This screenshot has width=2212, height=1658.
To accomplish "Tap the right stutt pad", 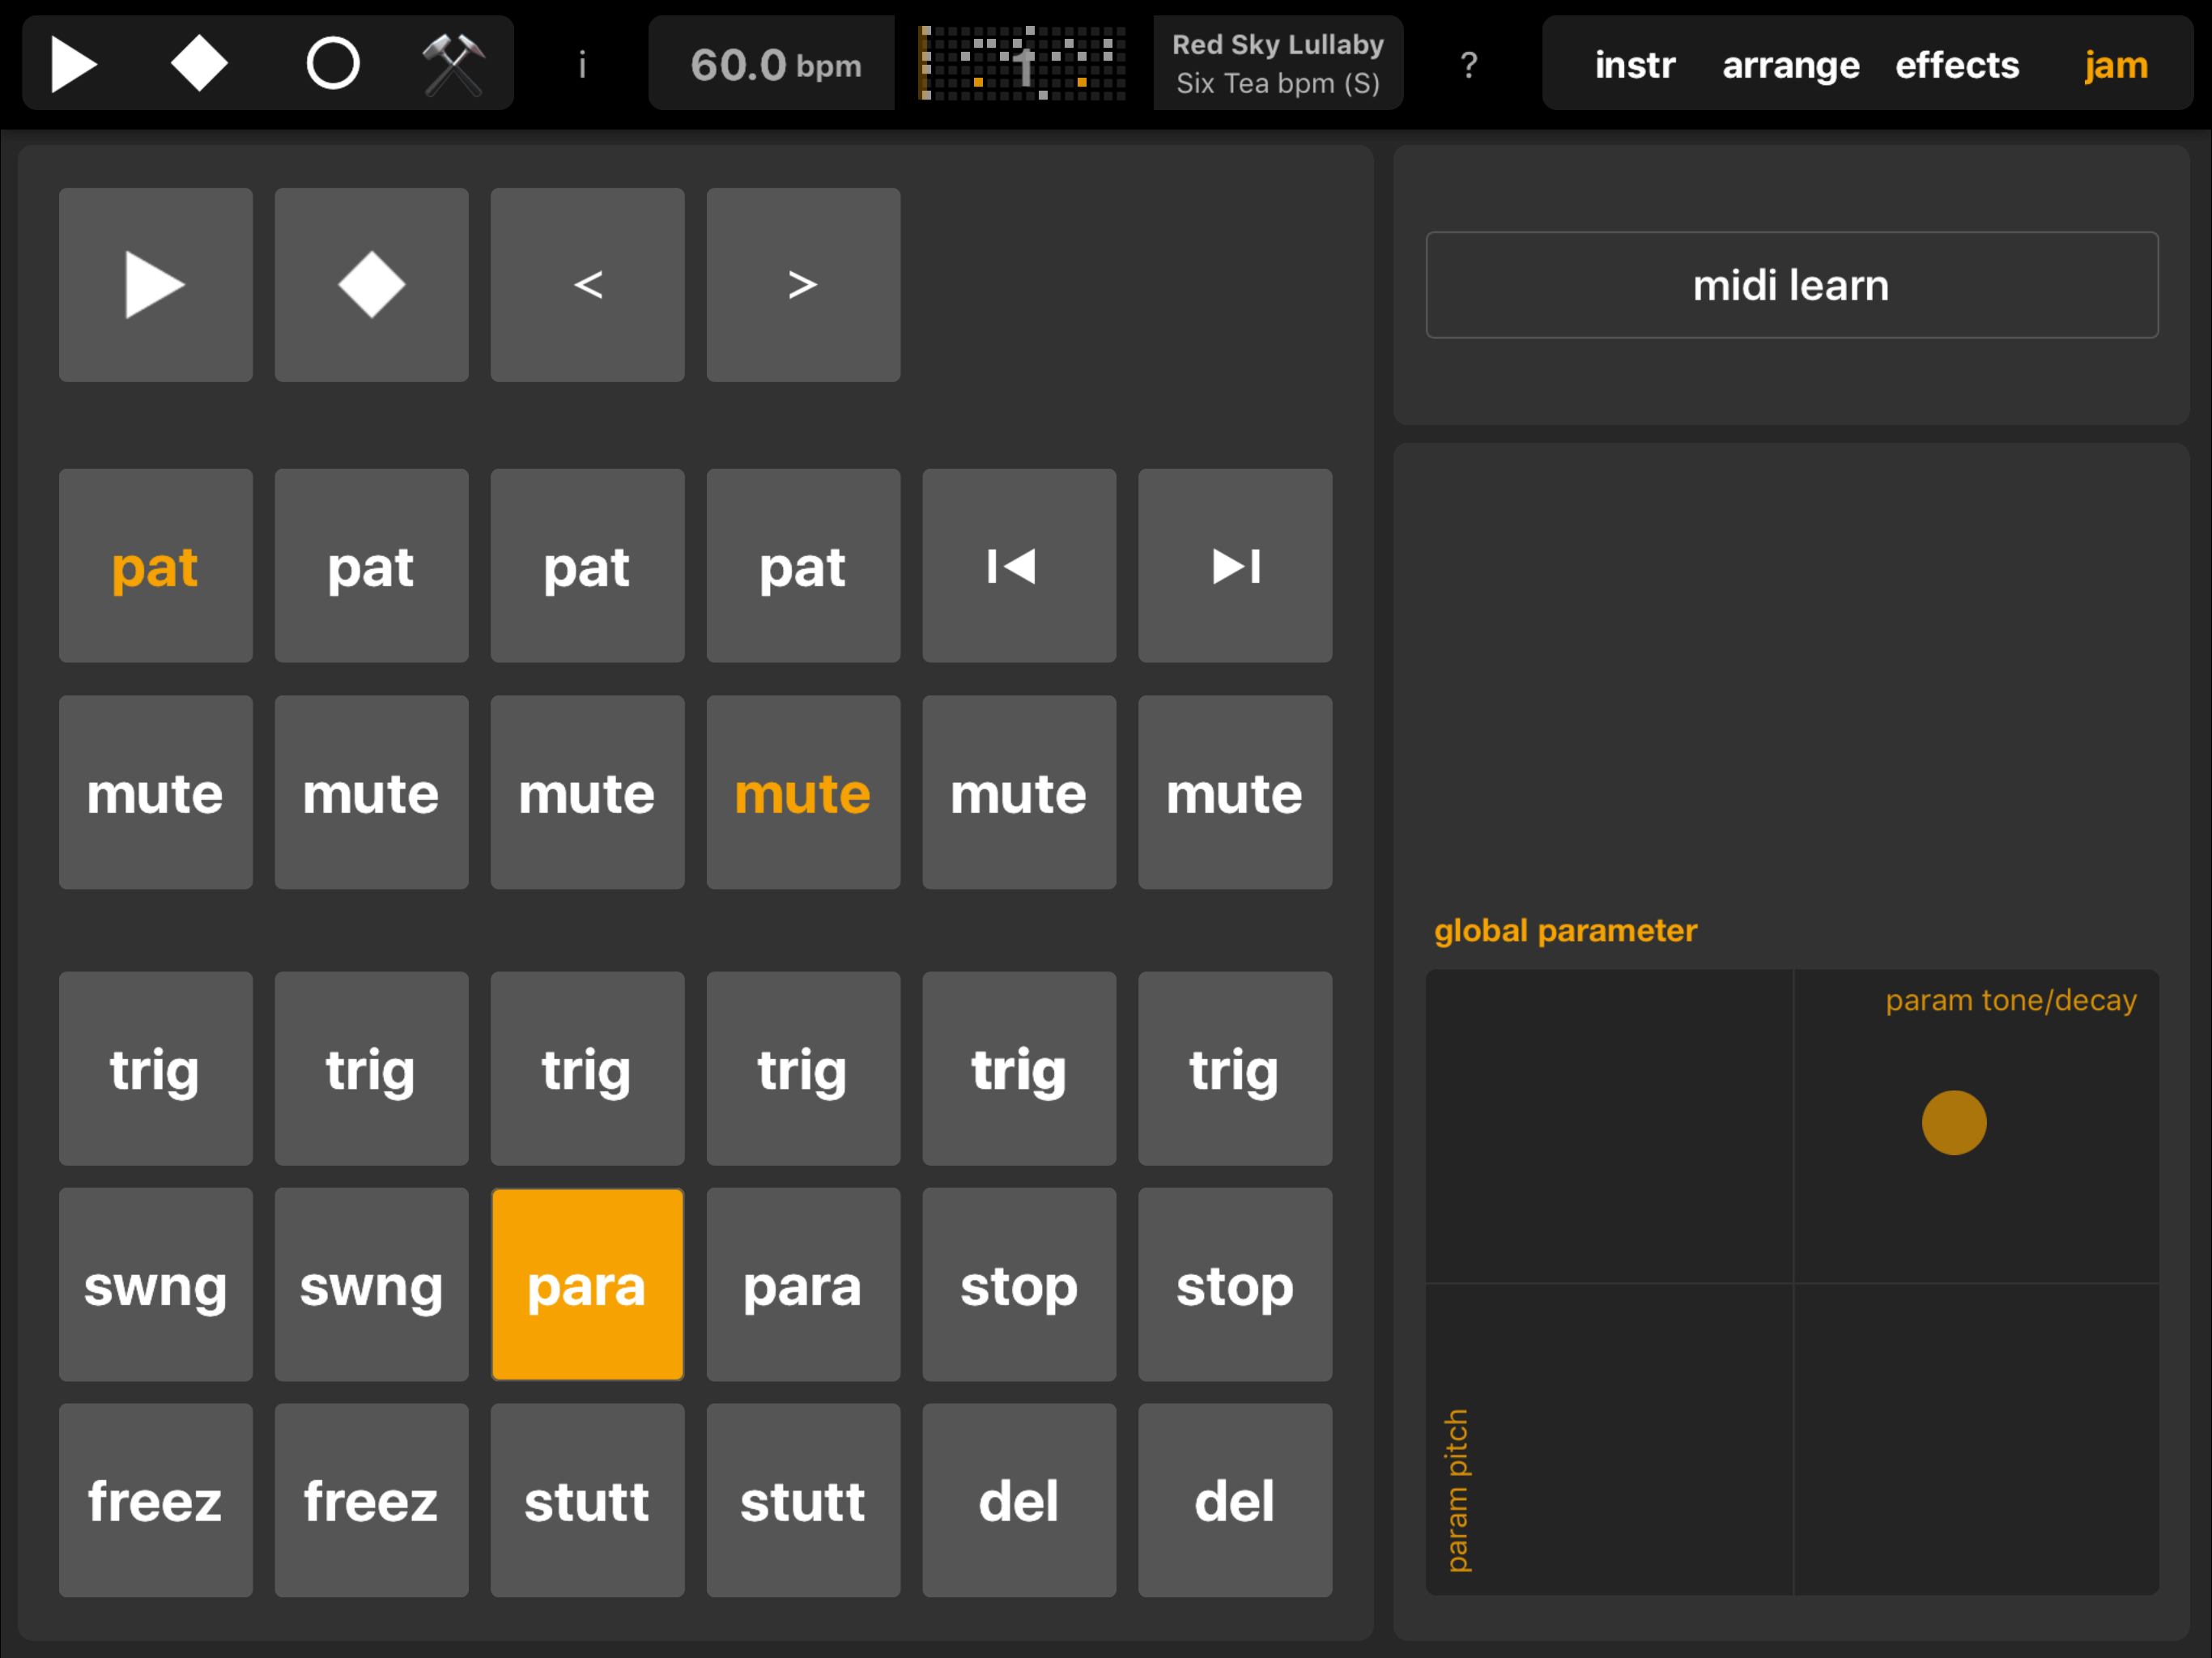I will click(804, 1501).
